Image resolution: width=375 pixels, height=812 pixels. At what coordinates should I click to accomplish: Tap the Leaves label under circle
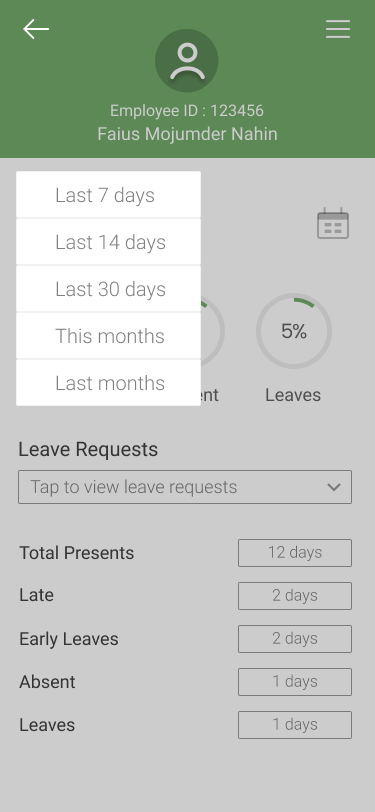[x=293, y=395]
